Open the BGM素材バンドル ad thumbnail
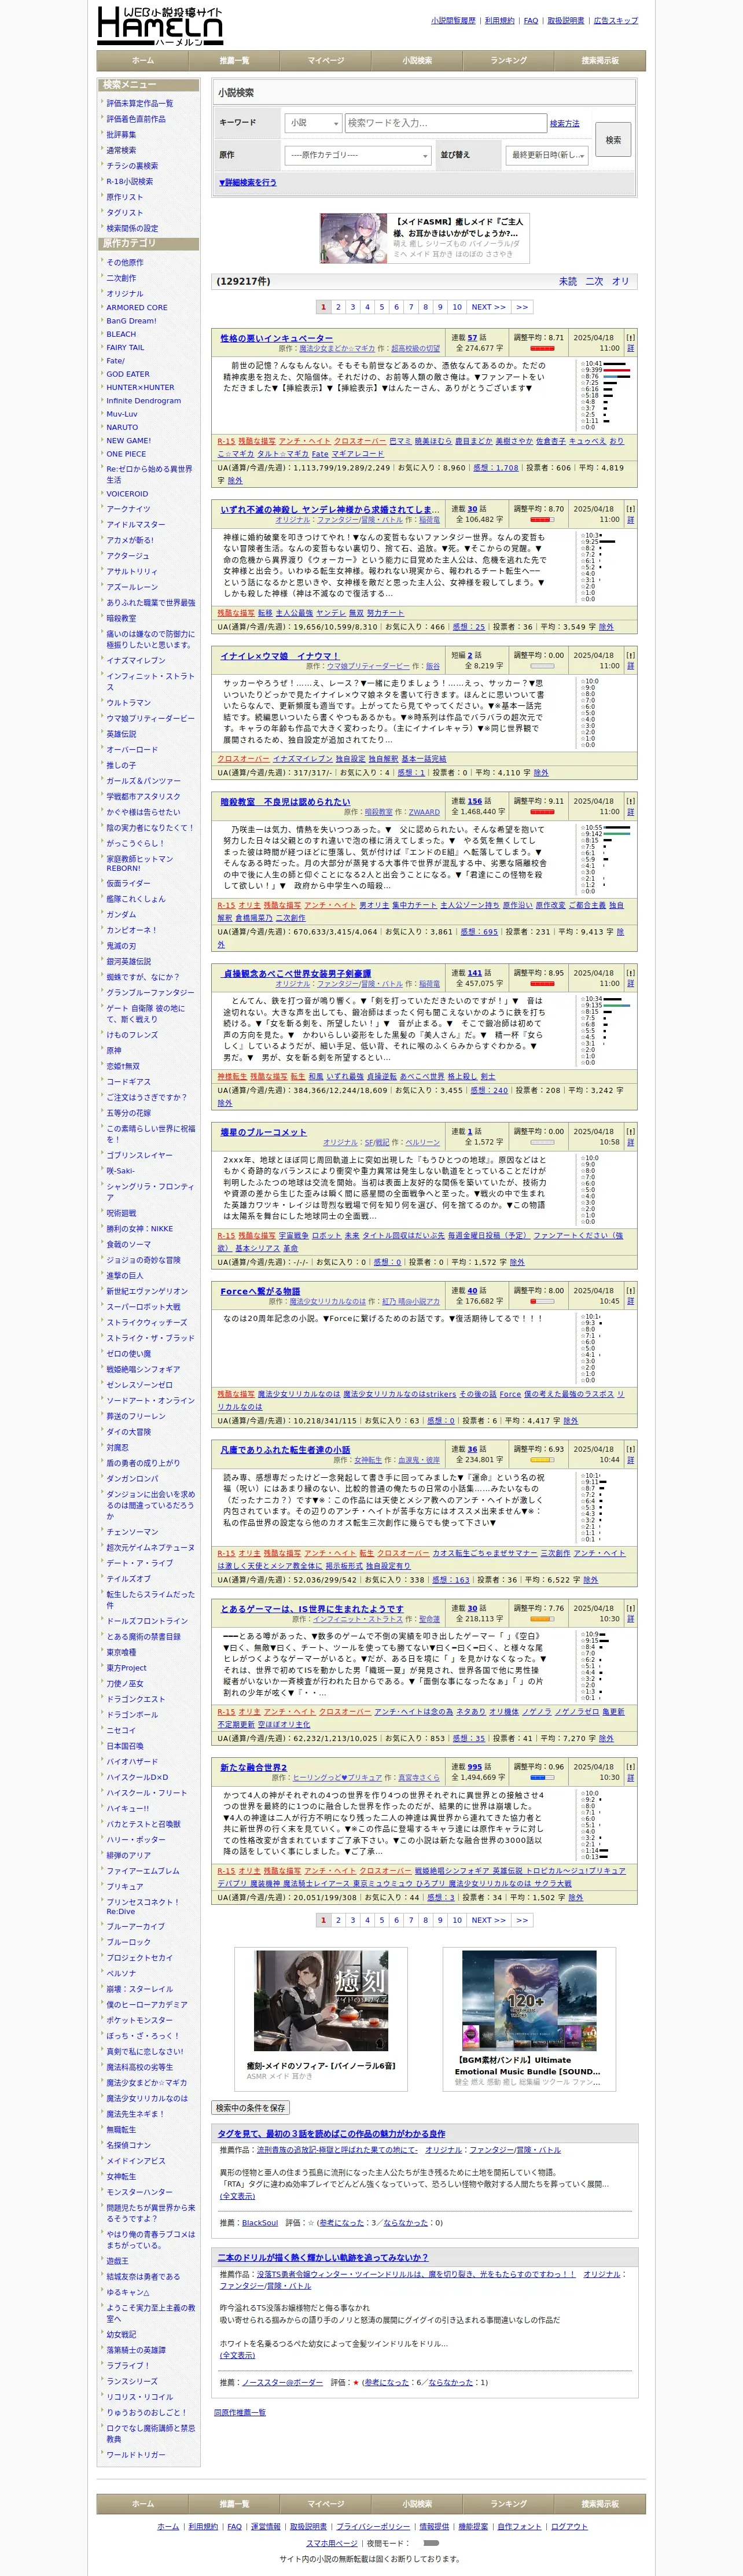Viewport: 743px width, 2576px height. [528, 2001]
